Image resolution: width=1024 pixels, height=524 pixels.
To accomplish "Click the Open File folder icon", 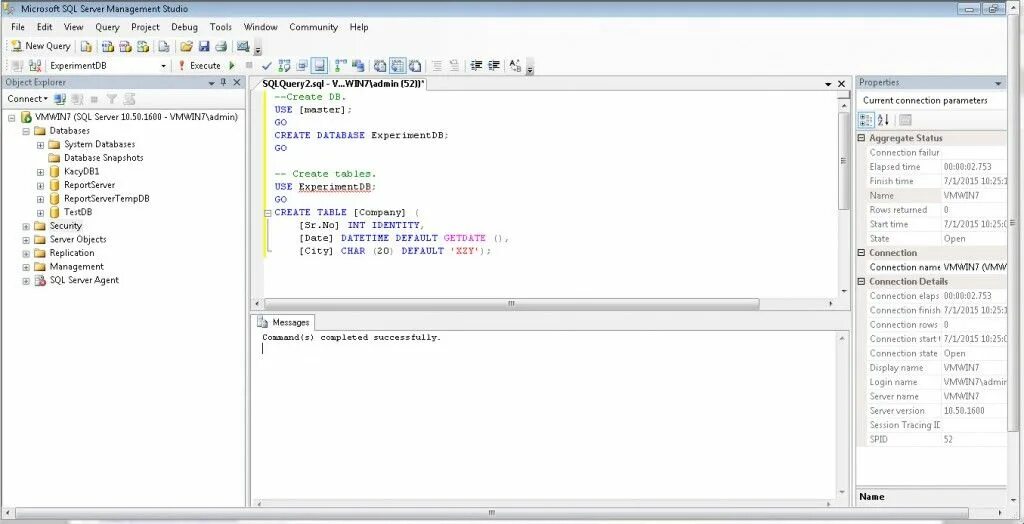I will (187, 46).
